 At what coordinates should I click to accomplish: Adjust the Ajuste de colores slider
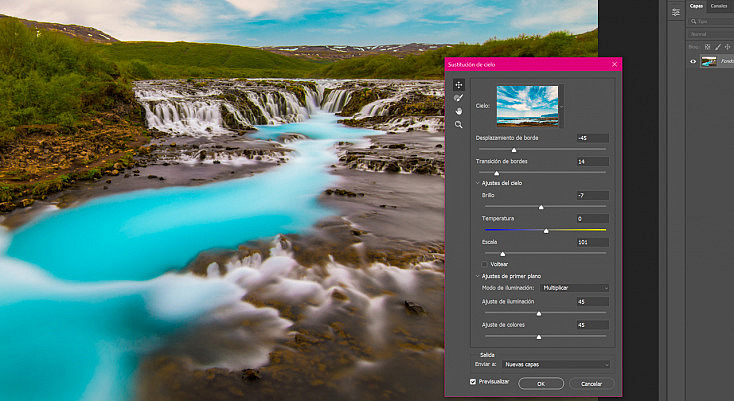[x=539, y=337]
